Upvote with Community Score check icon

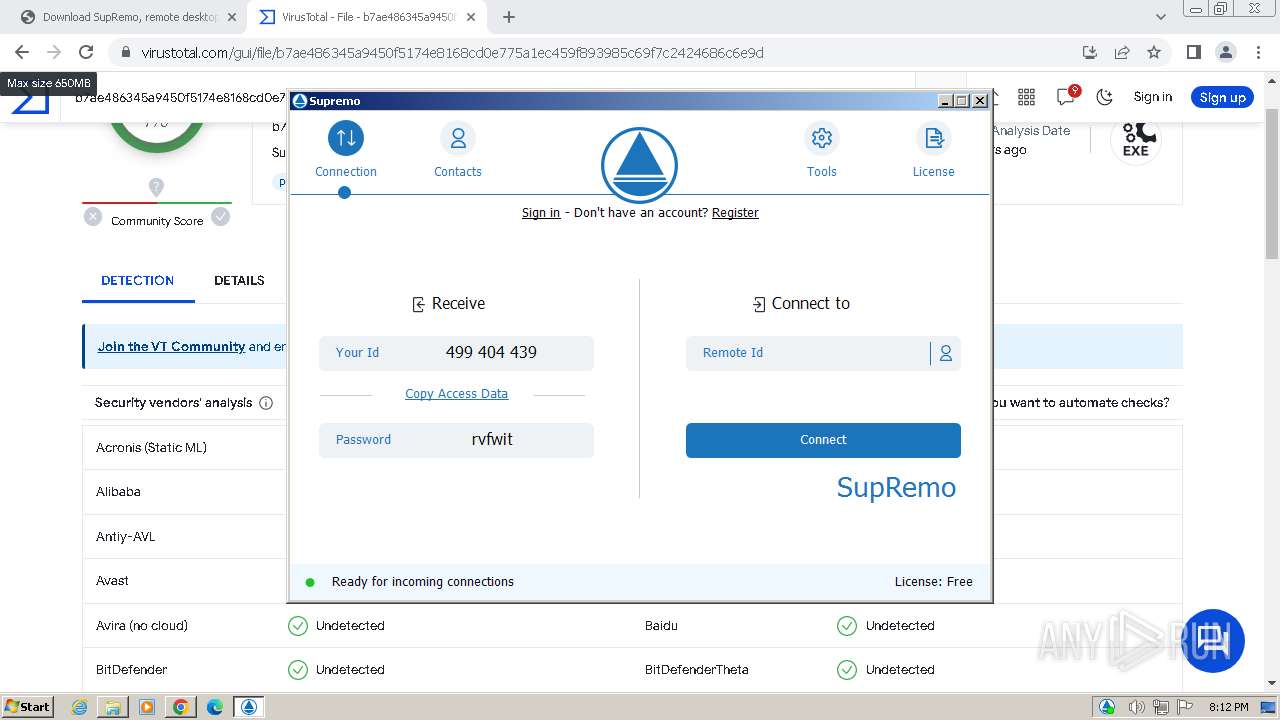[221, 216]
